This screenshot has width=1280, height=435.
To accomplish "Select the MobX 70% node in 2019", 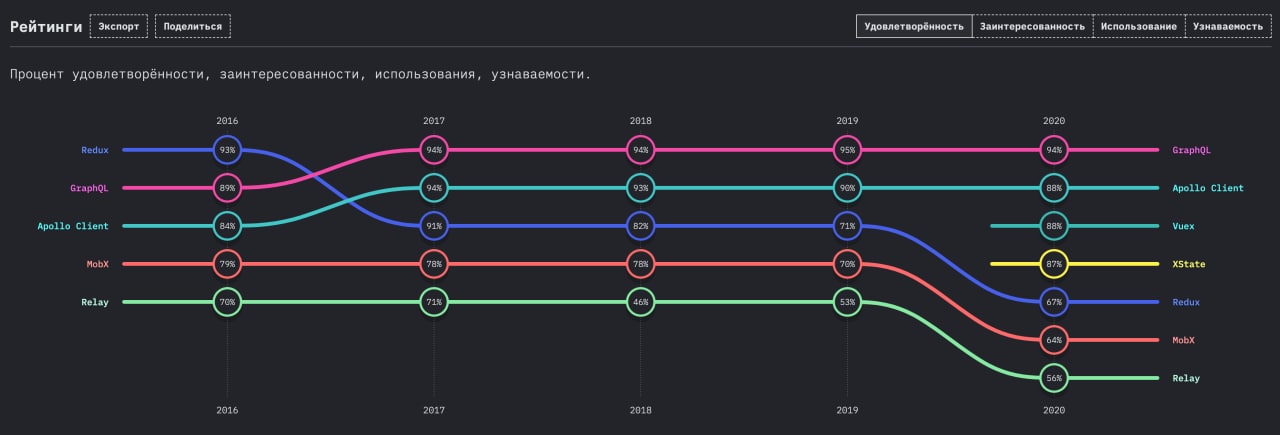I will pos(847,264).
